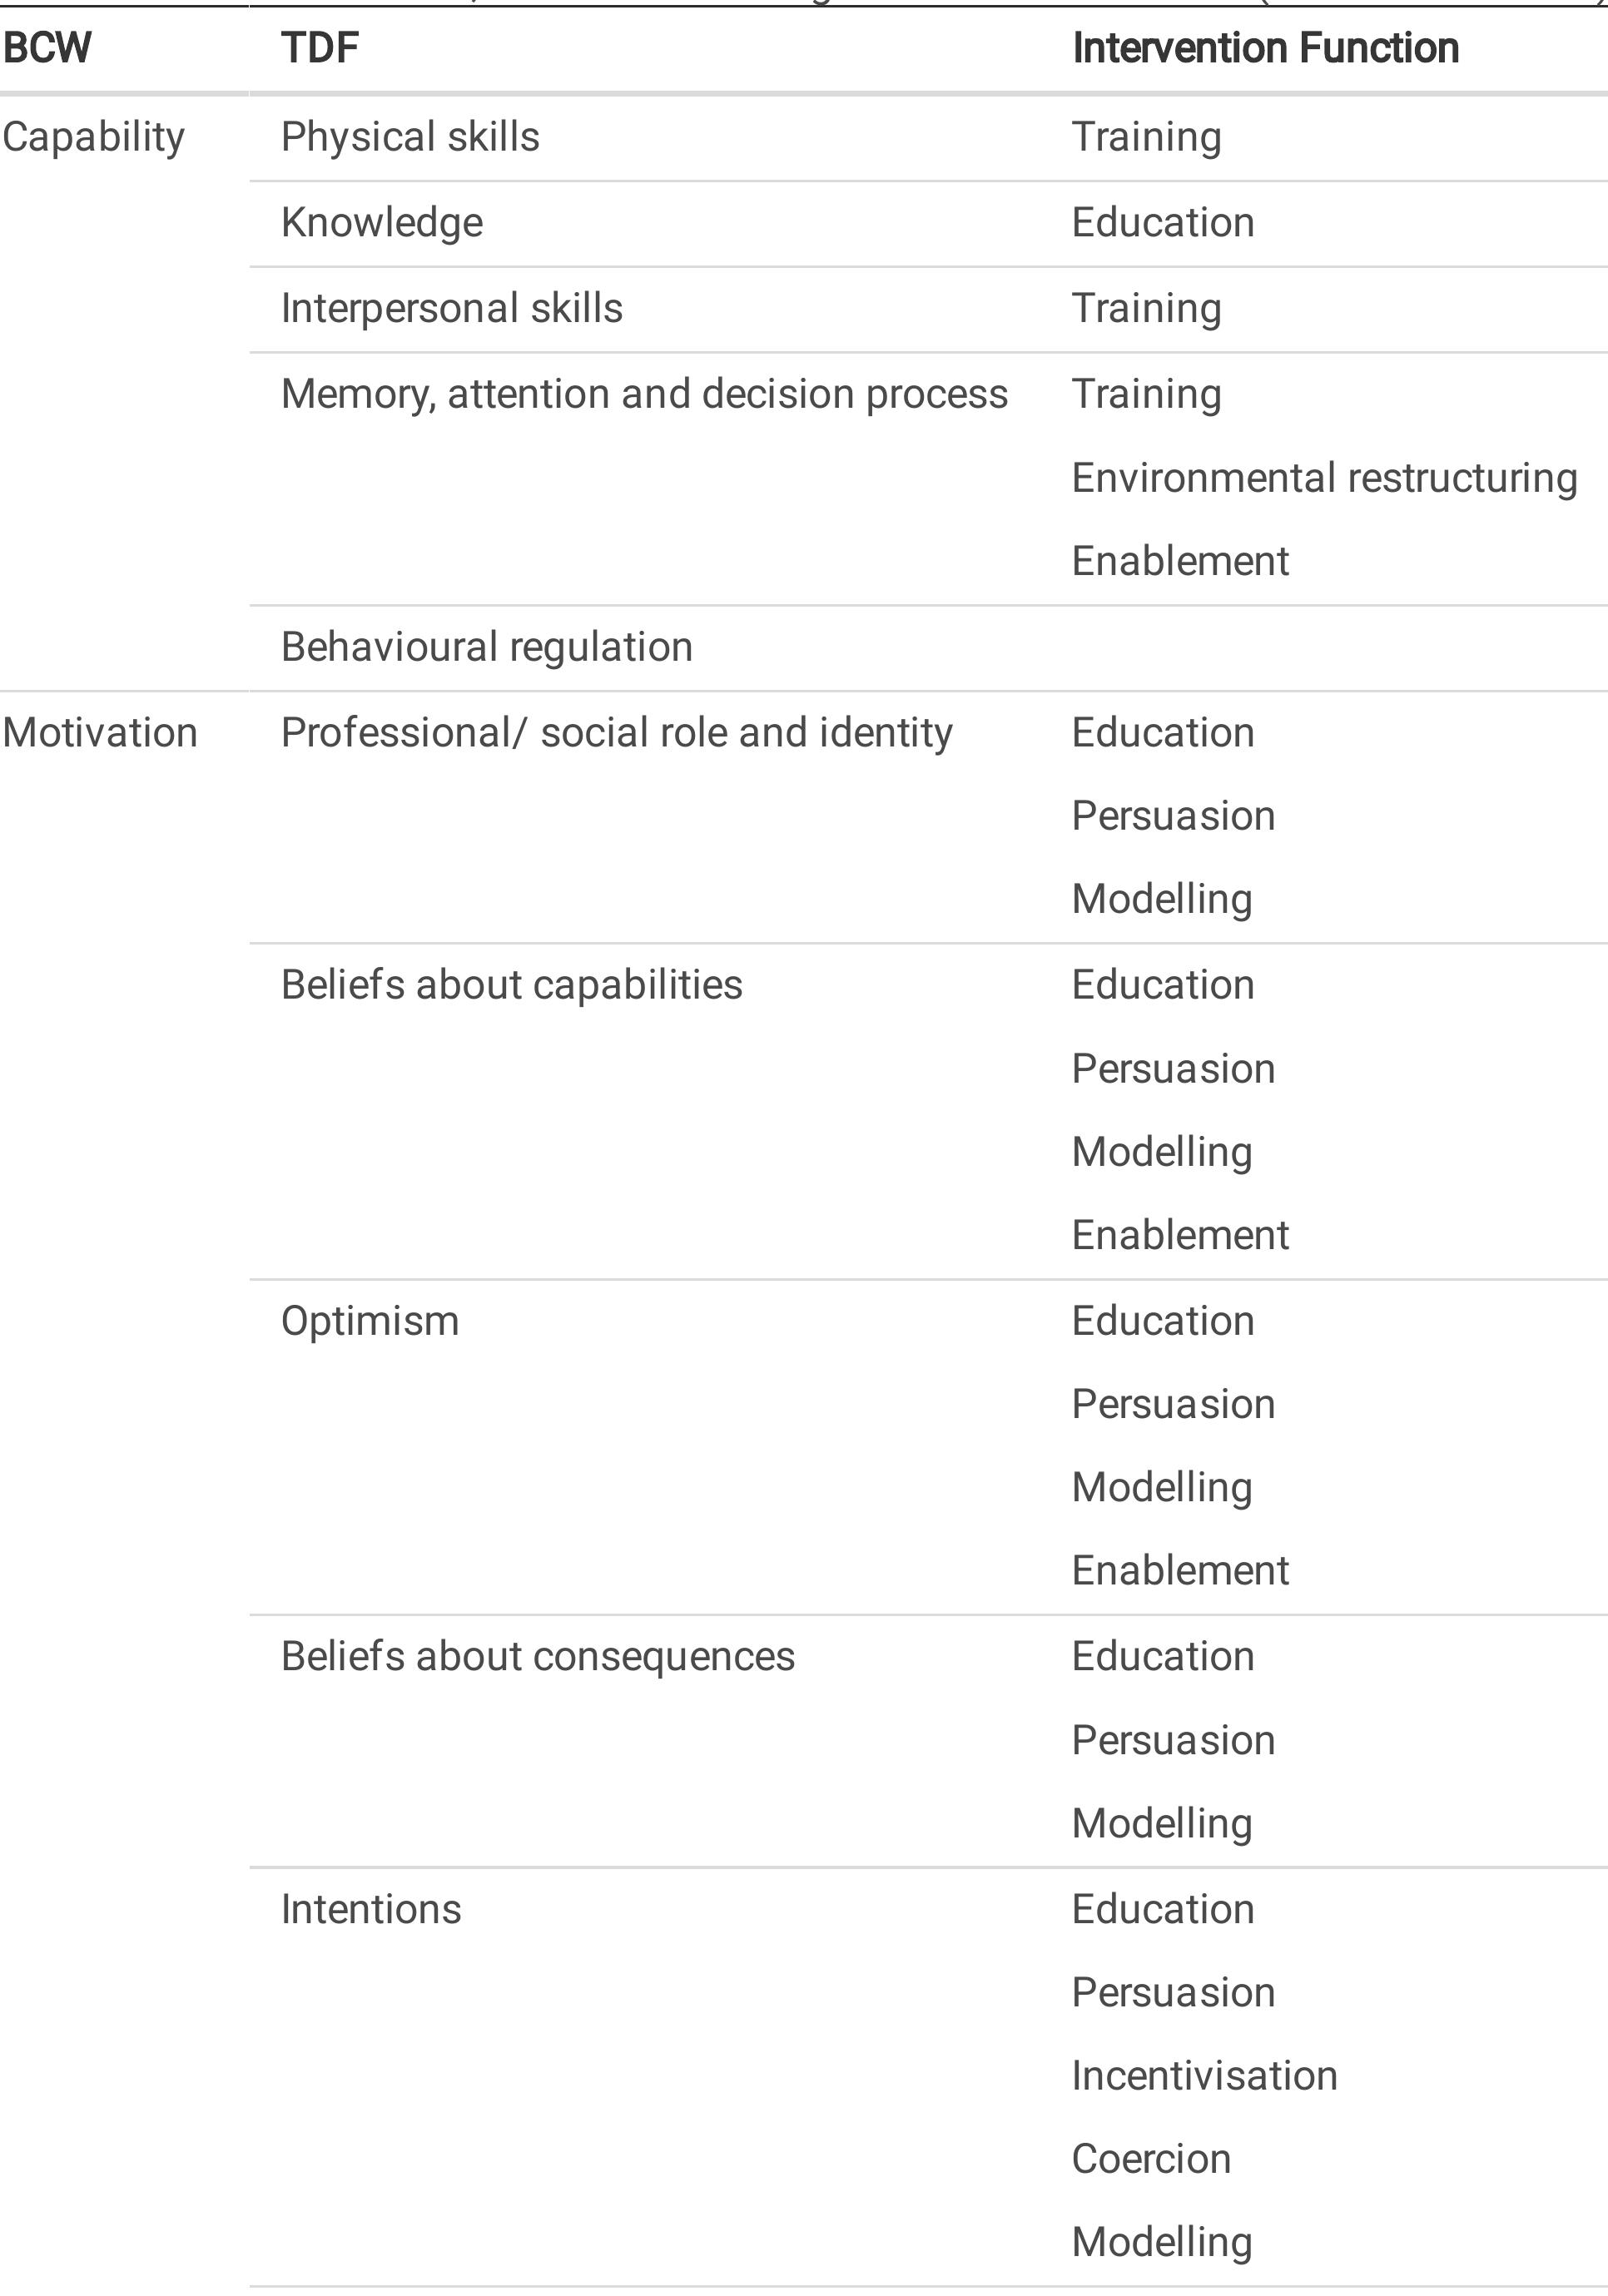Screen dimensions: 1608x2296
Task: Select the Motivation row label
Action: (99, 733)
